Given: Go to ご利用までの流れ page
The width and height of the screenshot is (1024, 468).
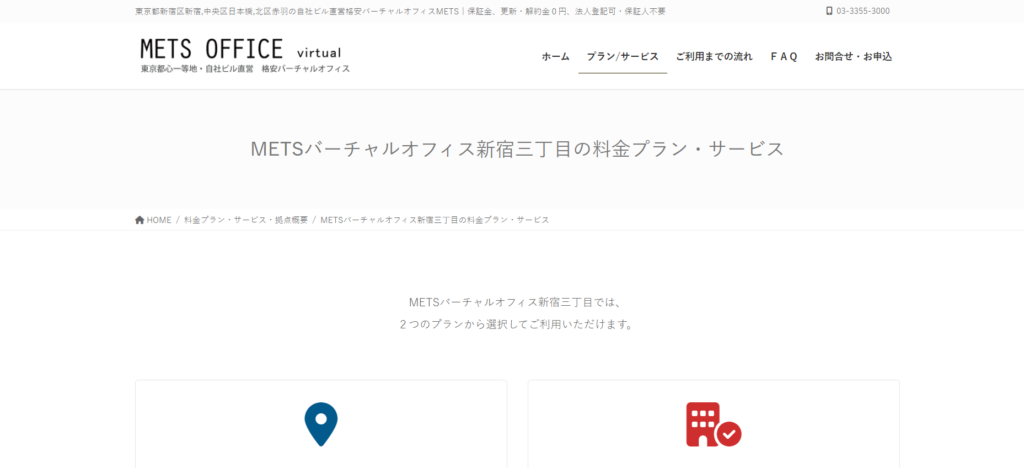Looking at the screenshot, I should pyautogui.click(x=714, y=57).
